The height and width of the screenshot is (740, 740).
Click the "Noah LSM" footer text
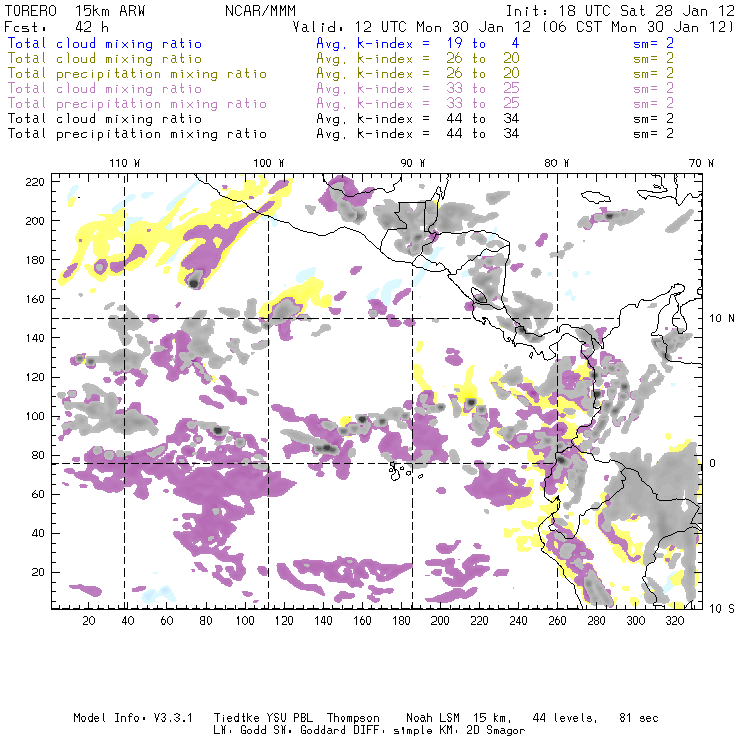(x=433, y=718)
